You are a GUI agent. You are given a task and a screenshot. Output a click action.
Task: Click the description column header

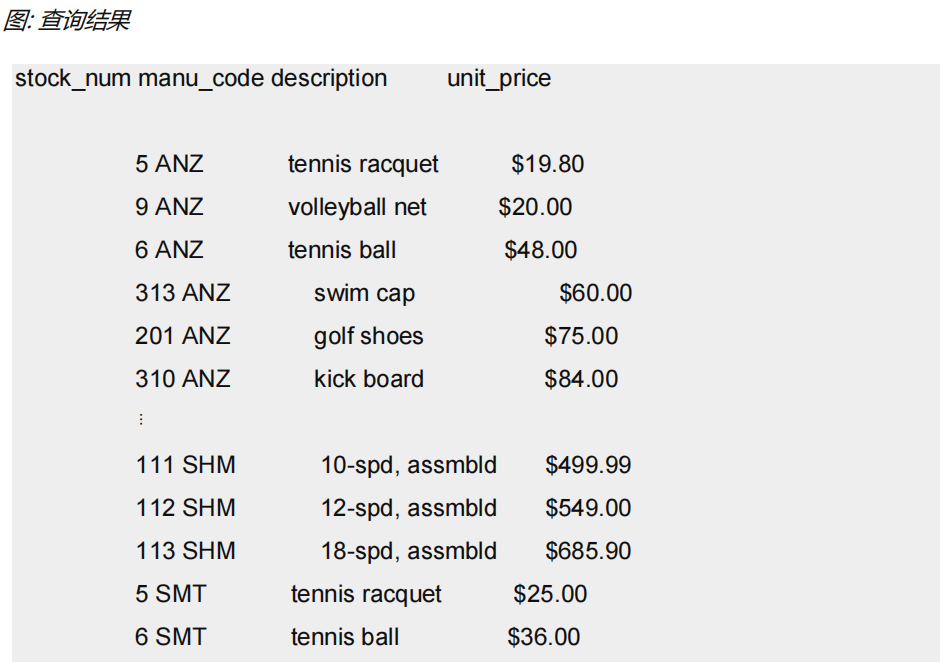tap(329, 79)
